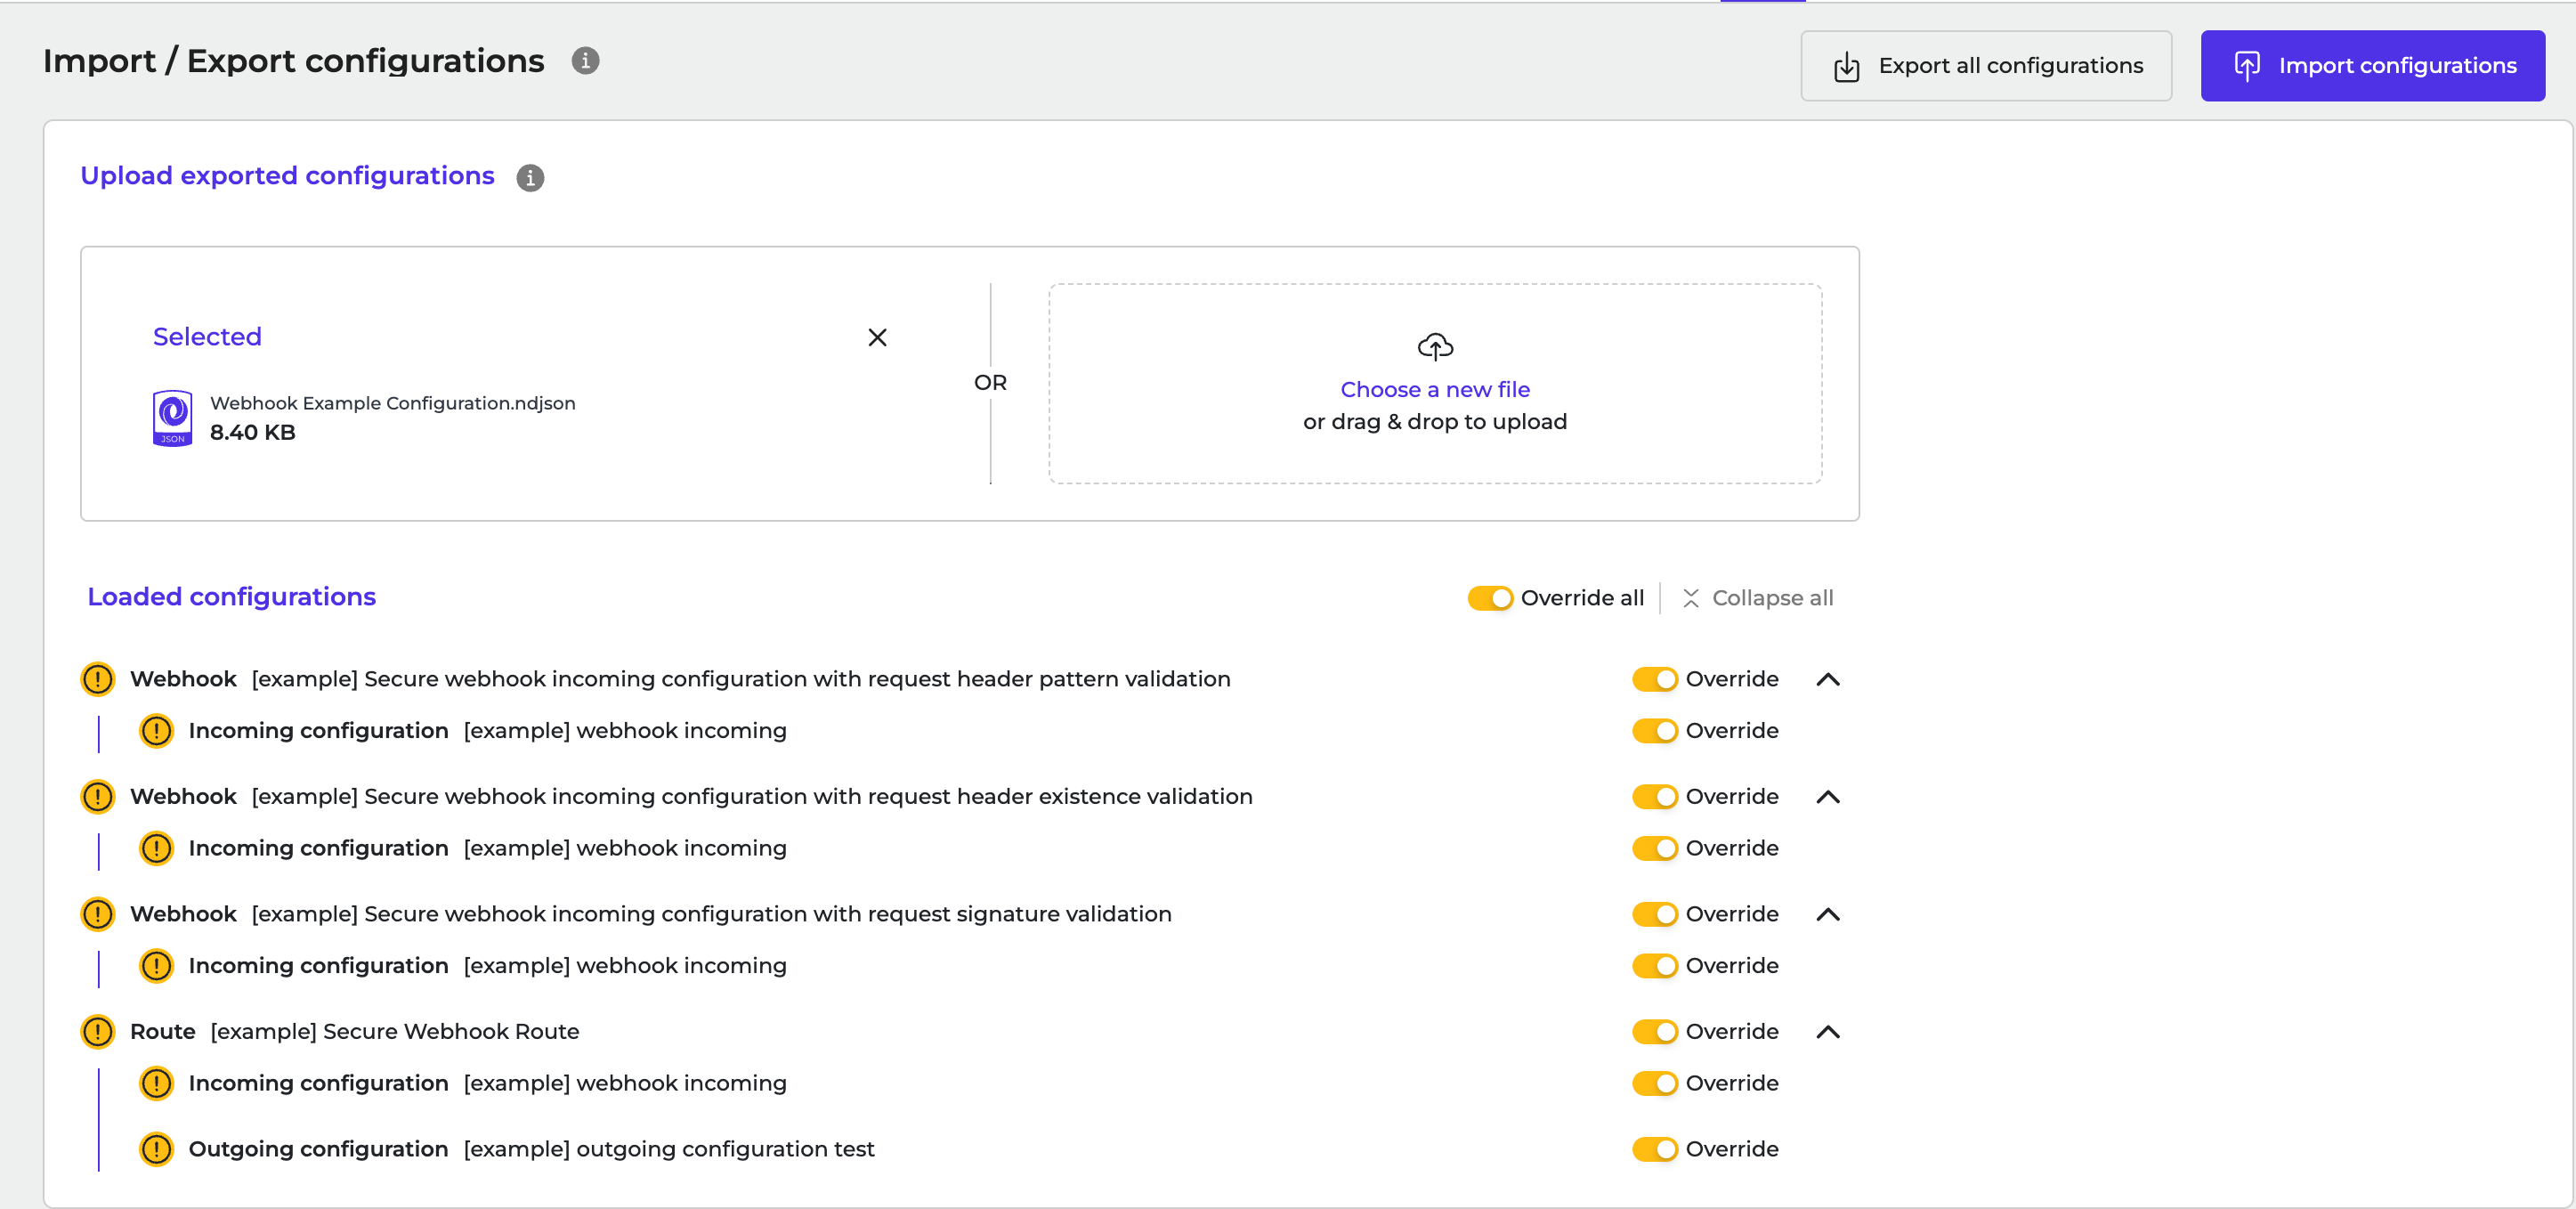Screen dimensions: 2576x1209
Task: Collapse the header pattern validation webhook section
Action: [1828, 680]
